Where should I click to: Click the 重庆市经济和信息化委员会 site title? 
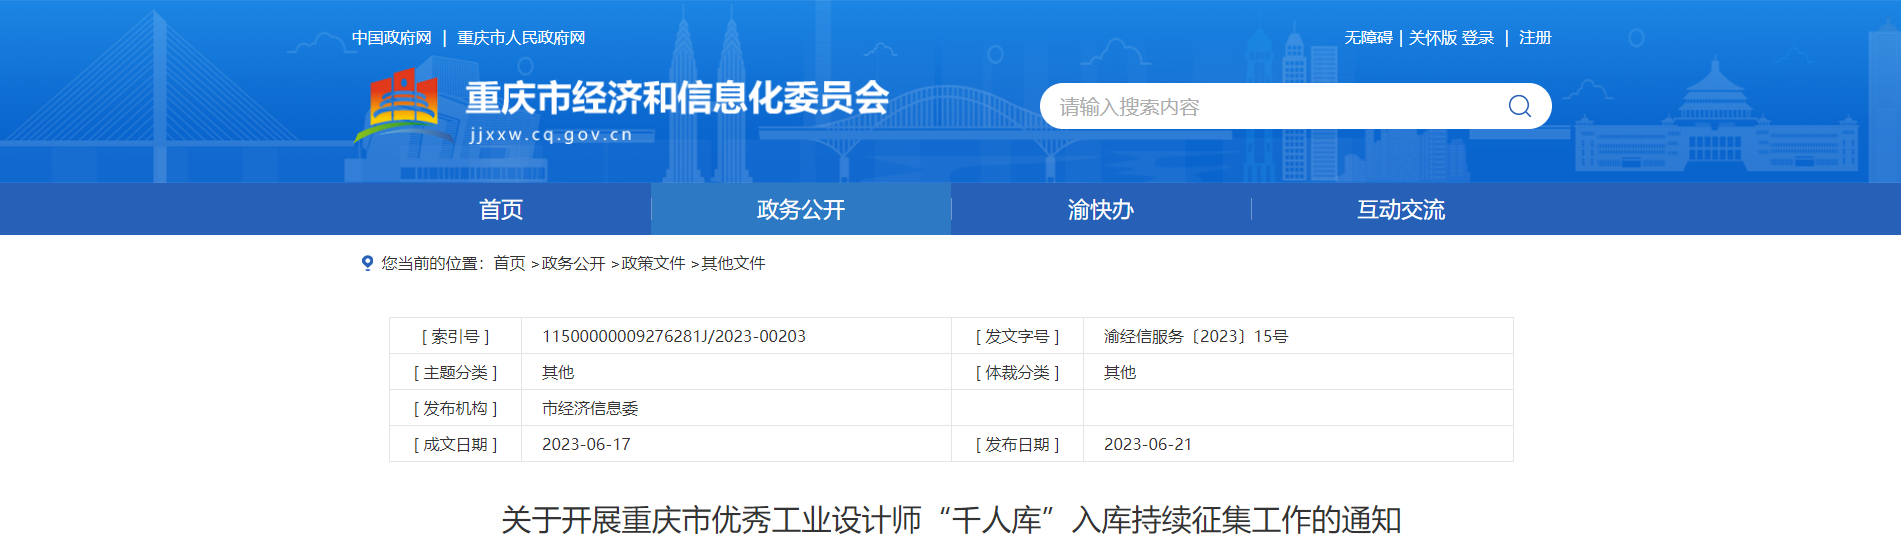click(x=677, y=98)
